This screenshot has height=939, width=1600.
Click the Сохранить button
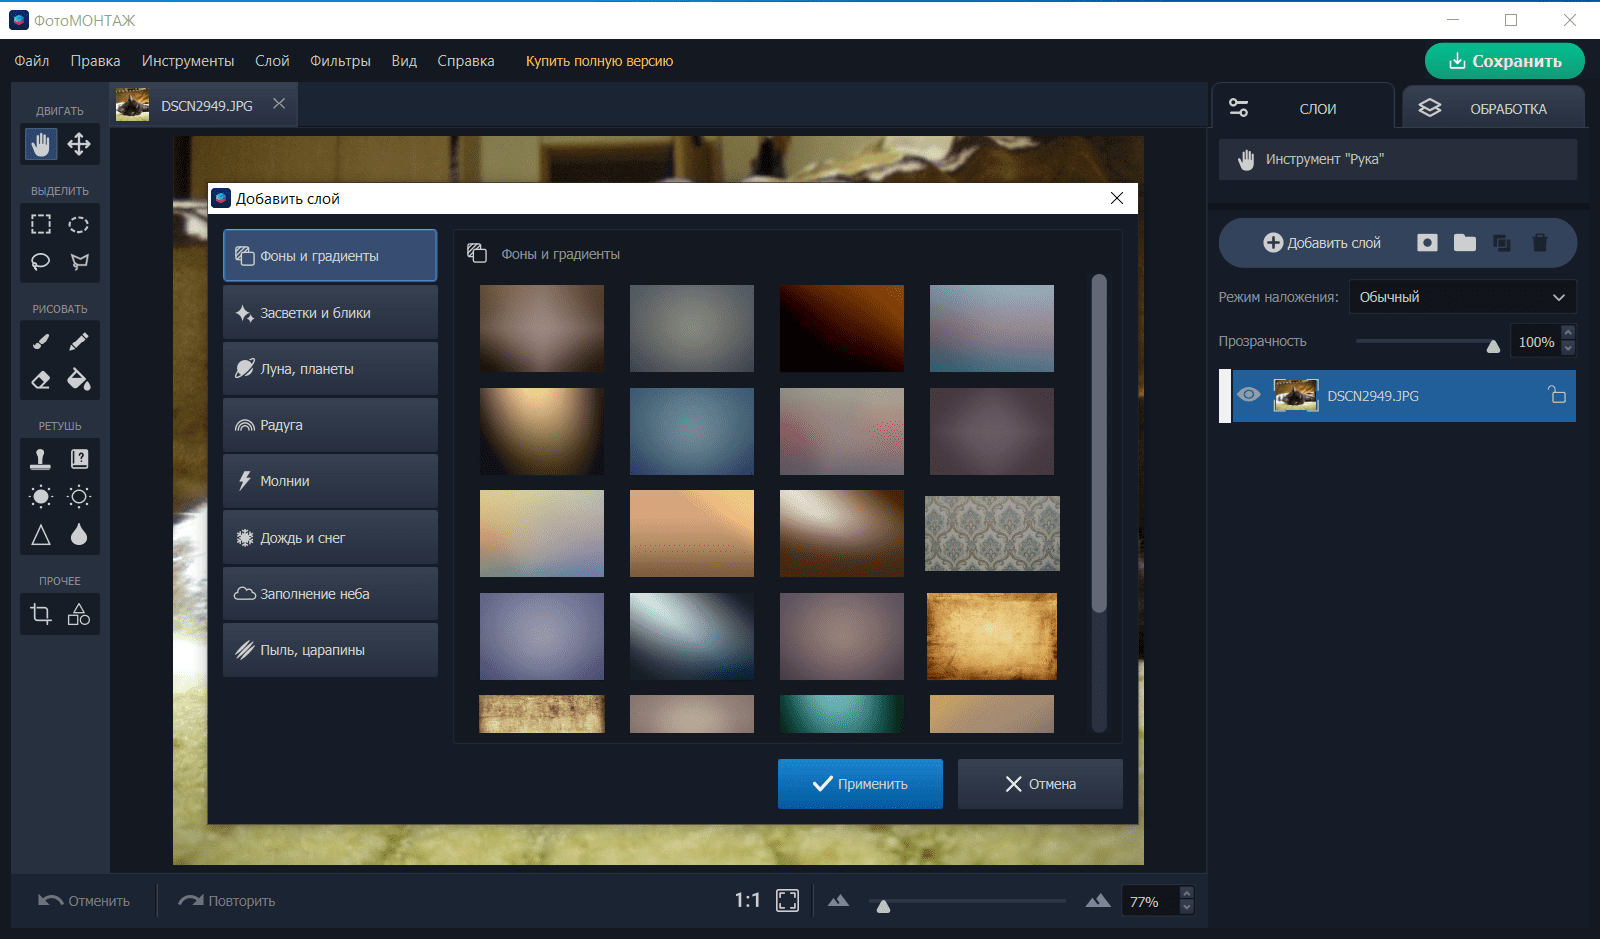click(x=1505, y=61)
